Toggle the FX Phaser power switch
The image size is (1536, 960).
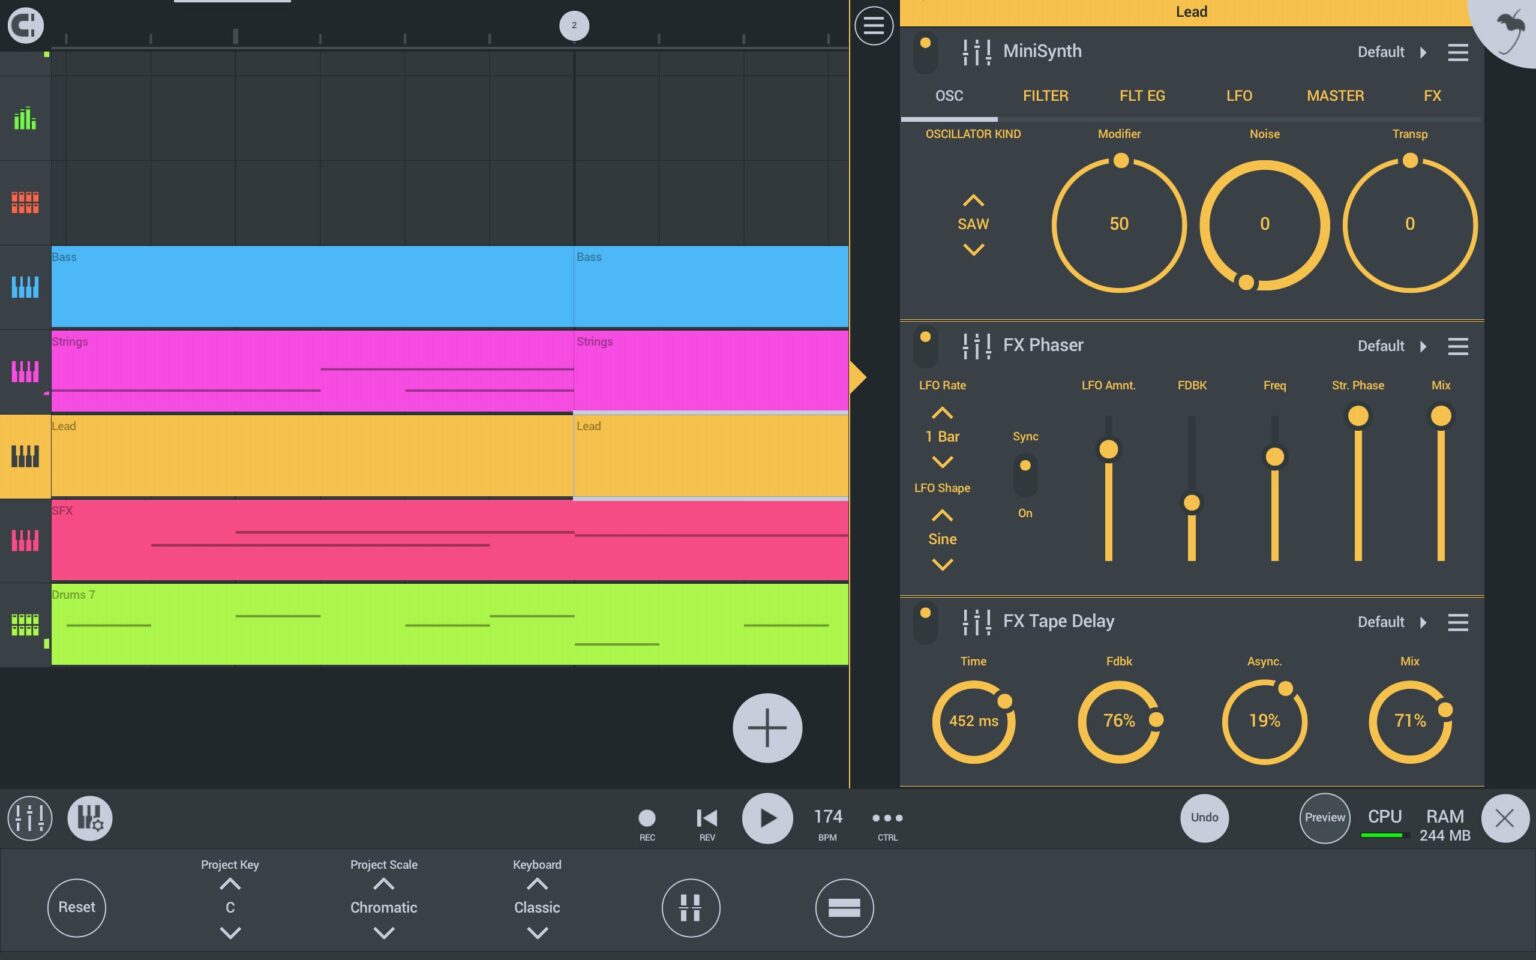point(926,346)
